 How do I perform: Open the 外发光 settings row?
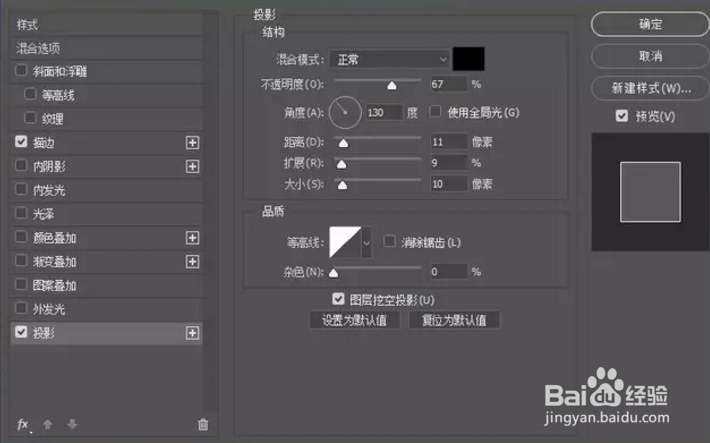point(106,309)
